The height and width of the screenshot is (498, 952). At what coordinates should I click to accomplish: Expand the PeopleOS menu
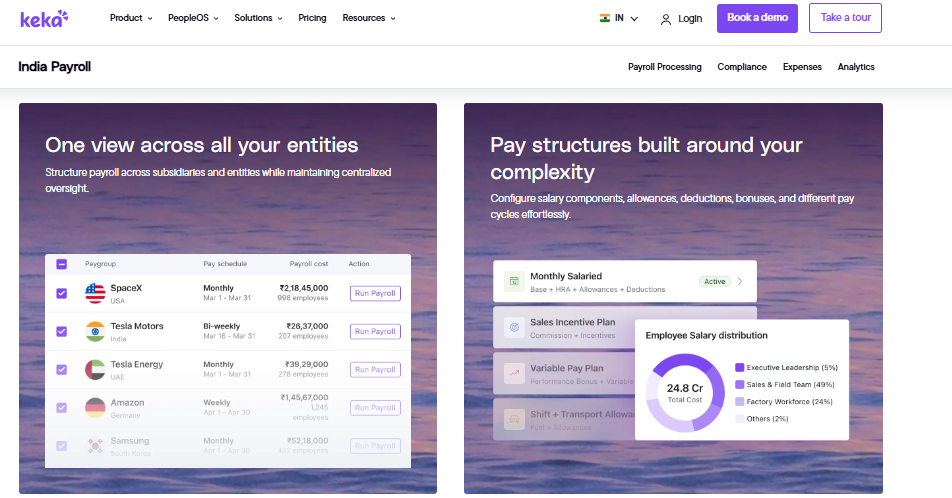(193, 18)
